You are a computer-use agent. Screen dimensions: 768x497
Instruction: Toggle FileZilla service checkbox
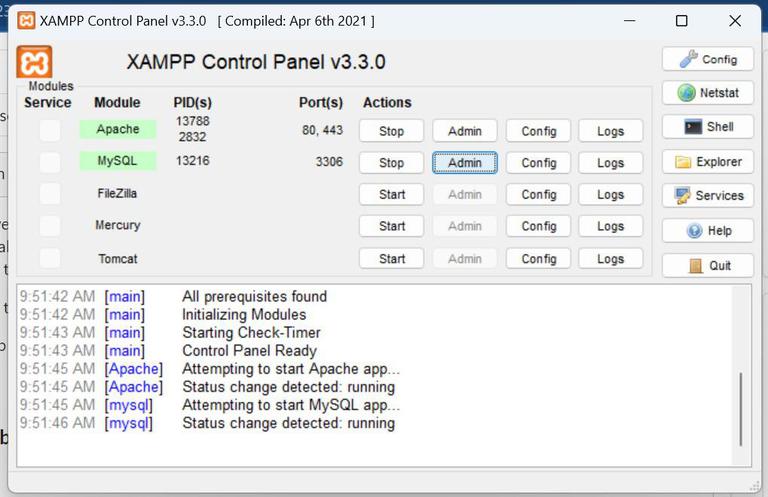49,194
